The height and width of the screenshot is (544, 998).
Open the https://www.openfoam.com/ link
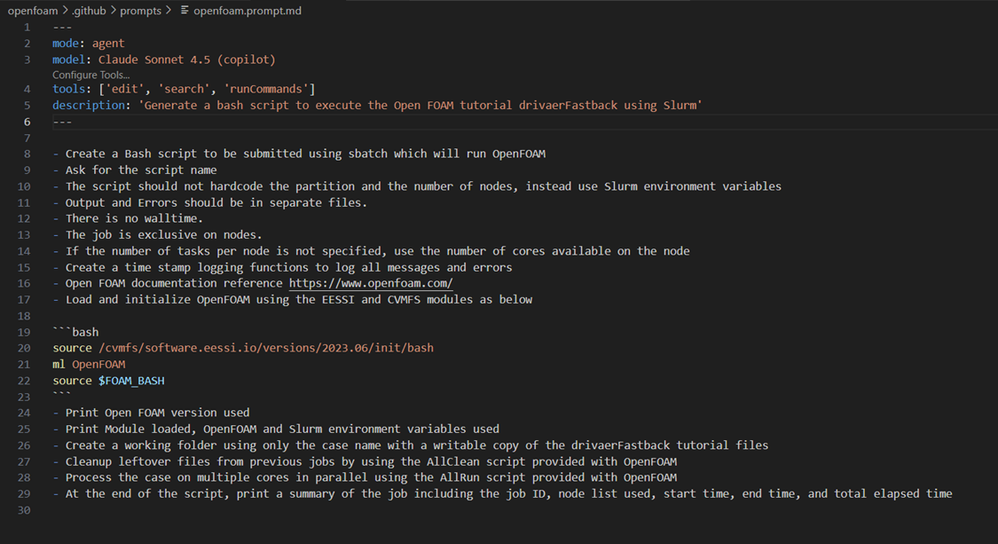click(x=371, y=284)
